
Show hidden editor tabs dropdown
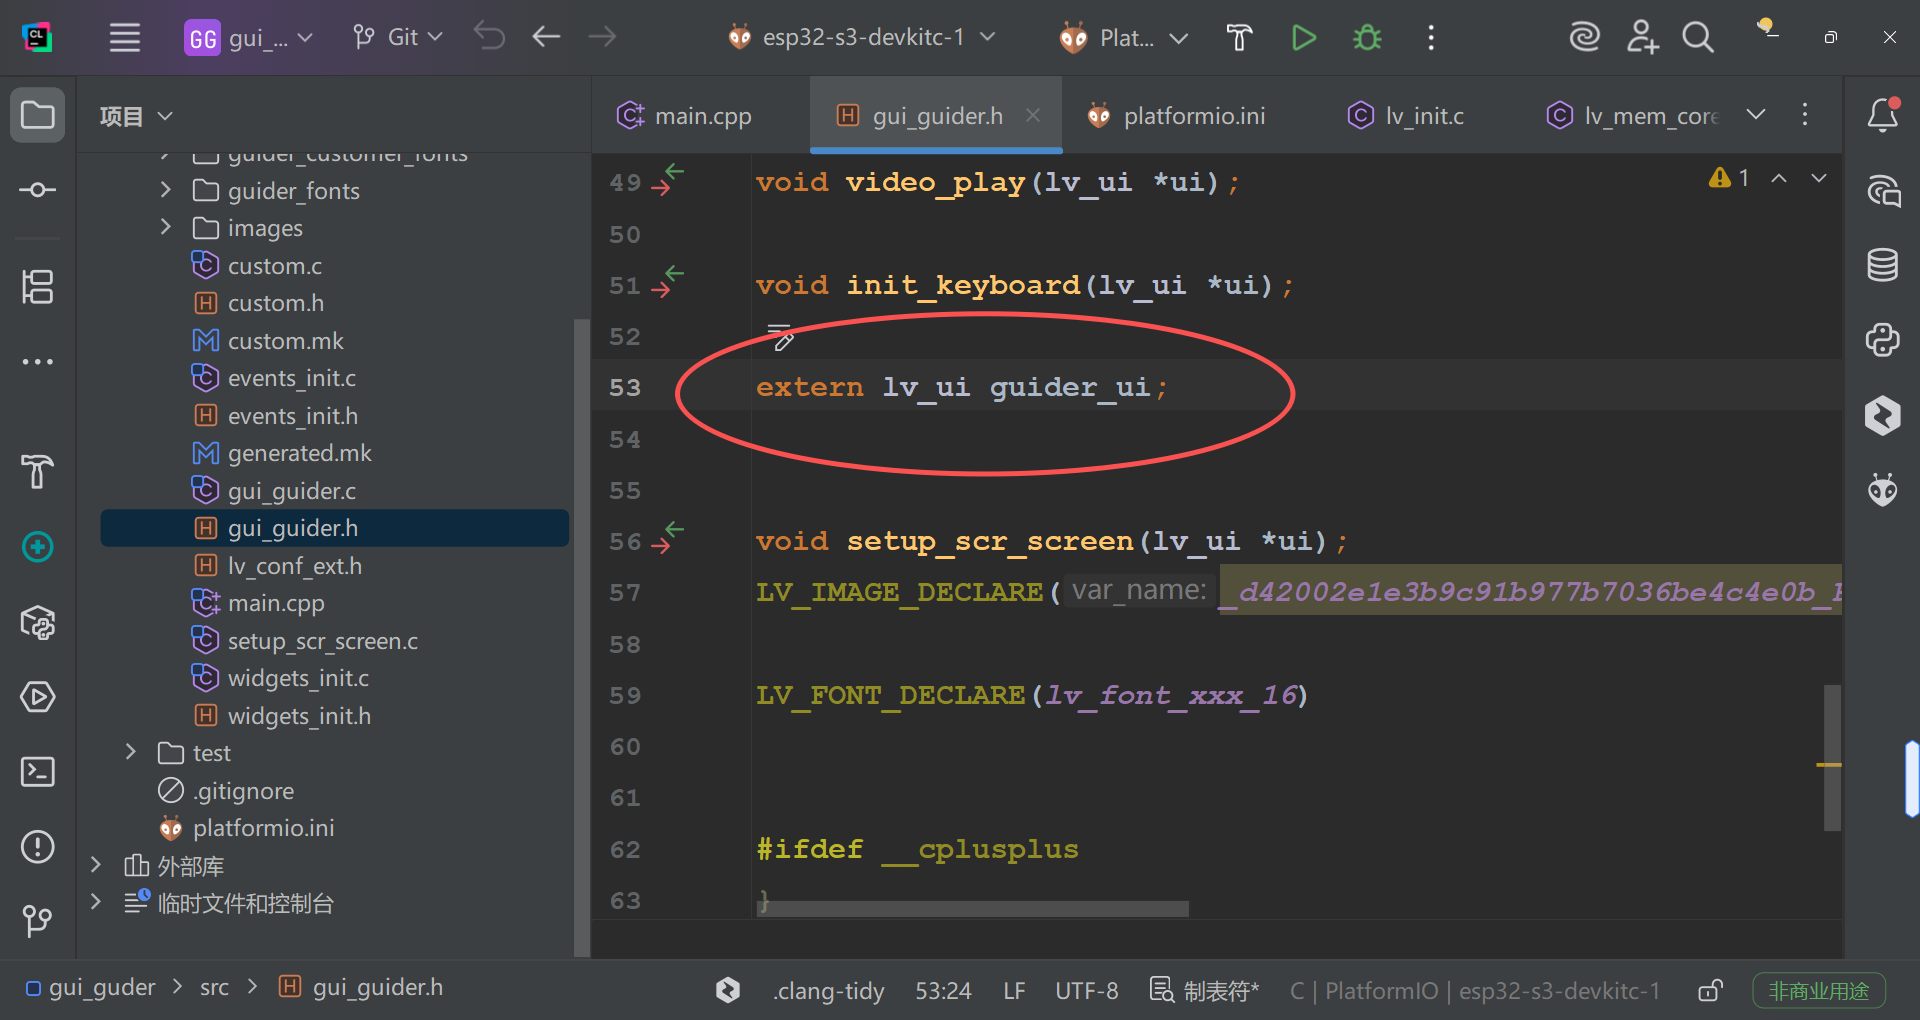pyautogui.click(x=1756, y=115)
